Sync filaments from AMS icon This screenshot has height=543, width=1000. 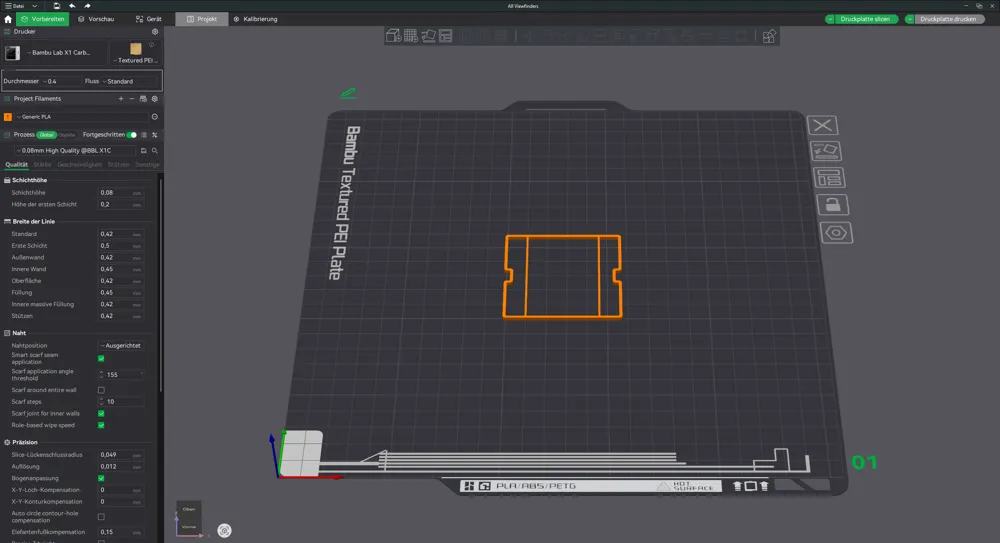coord(143,99)
